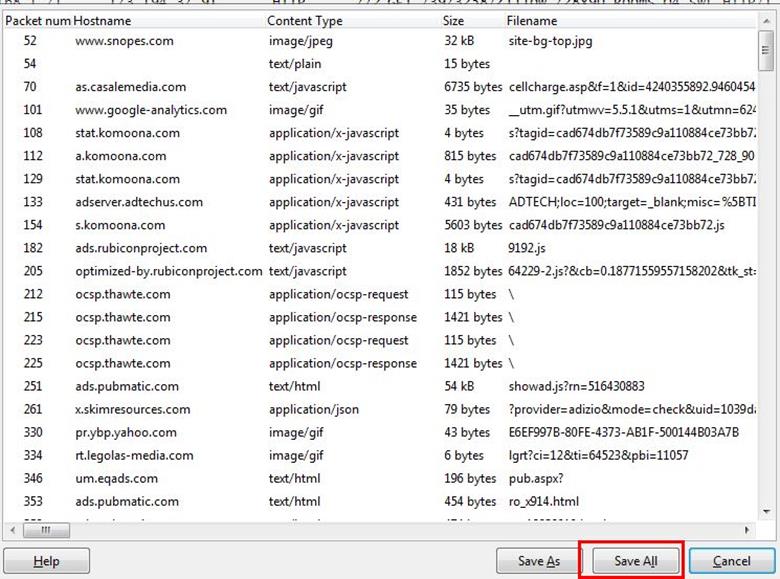
Task: Click the Save All button
Action: pos(636,561)
